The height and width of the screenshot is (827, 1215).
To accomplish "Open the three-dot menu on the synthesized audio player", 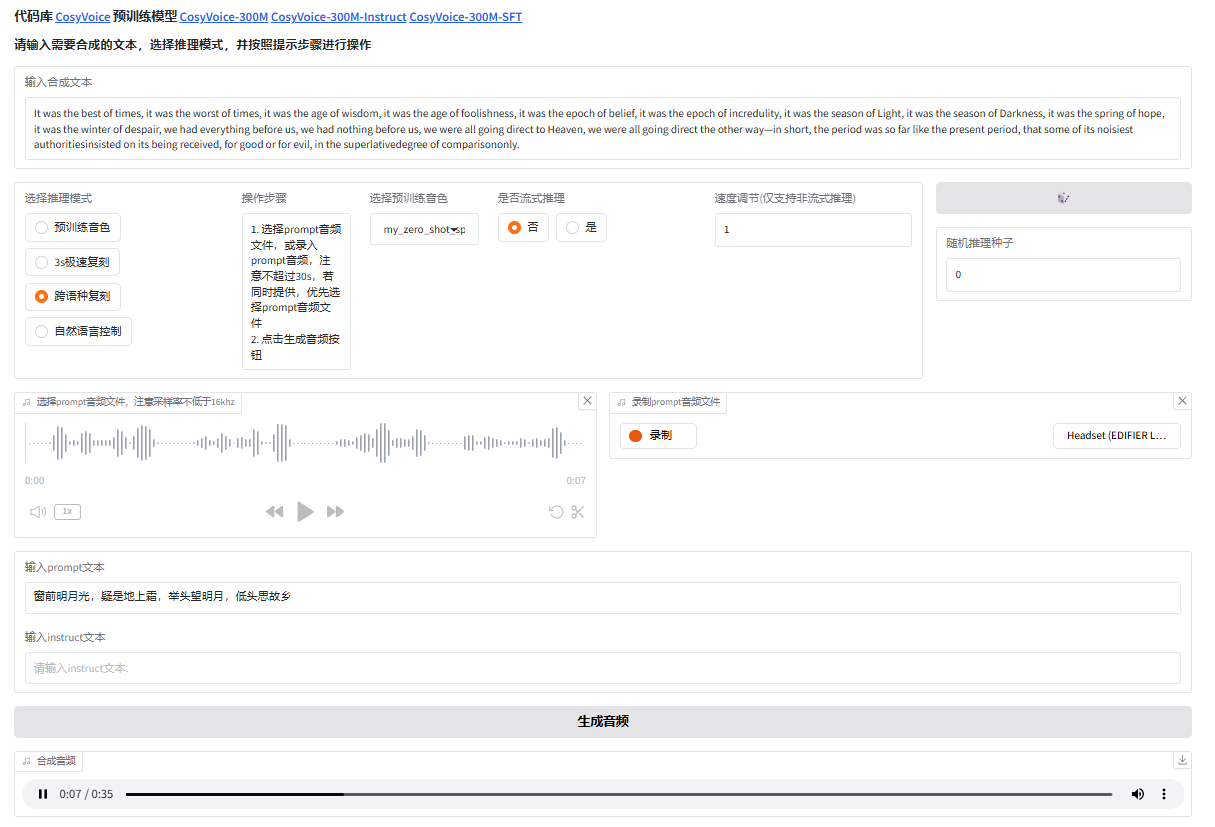I will click(1163, 793).
